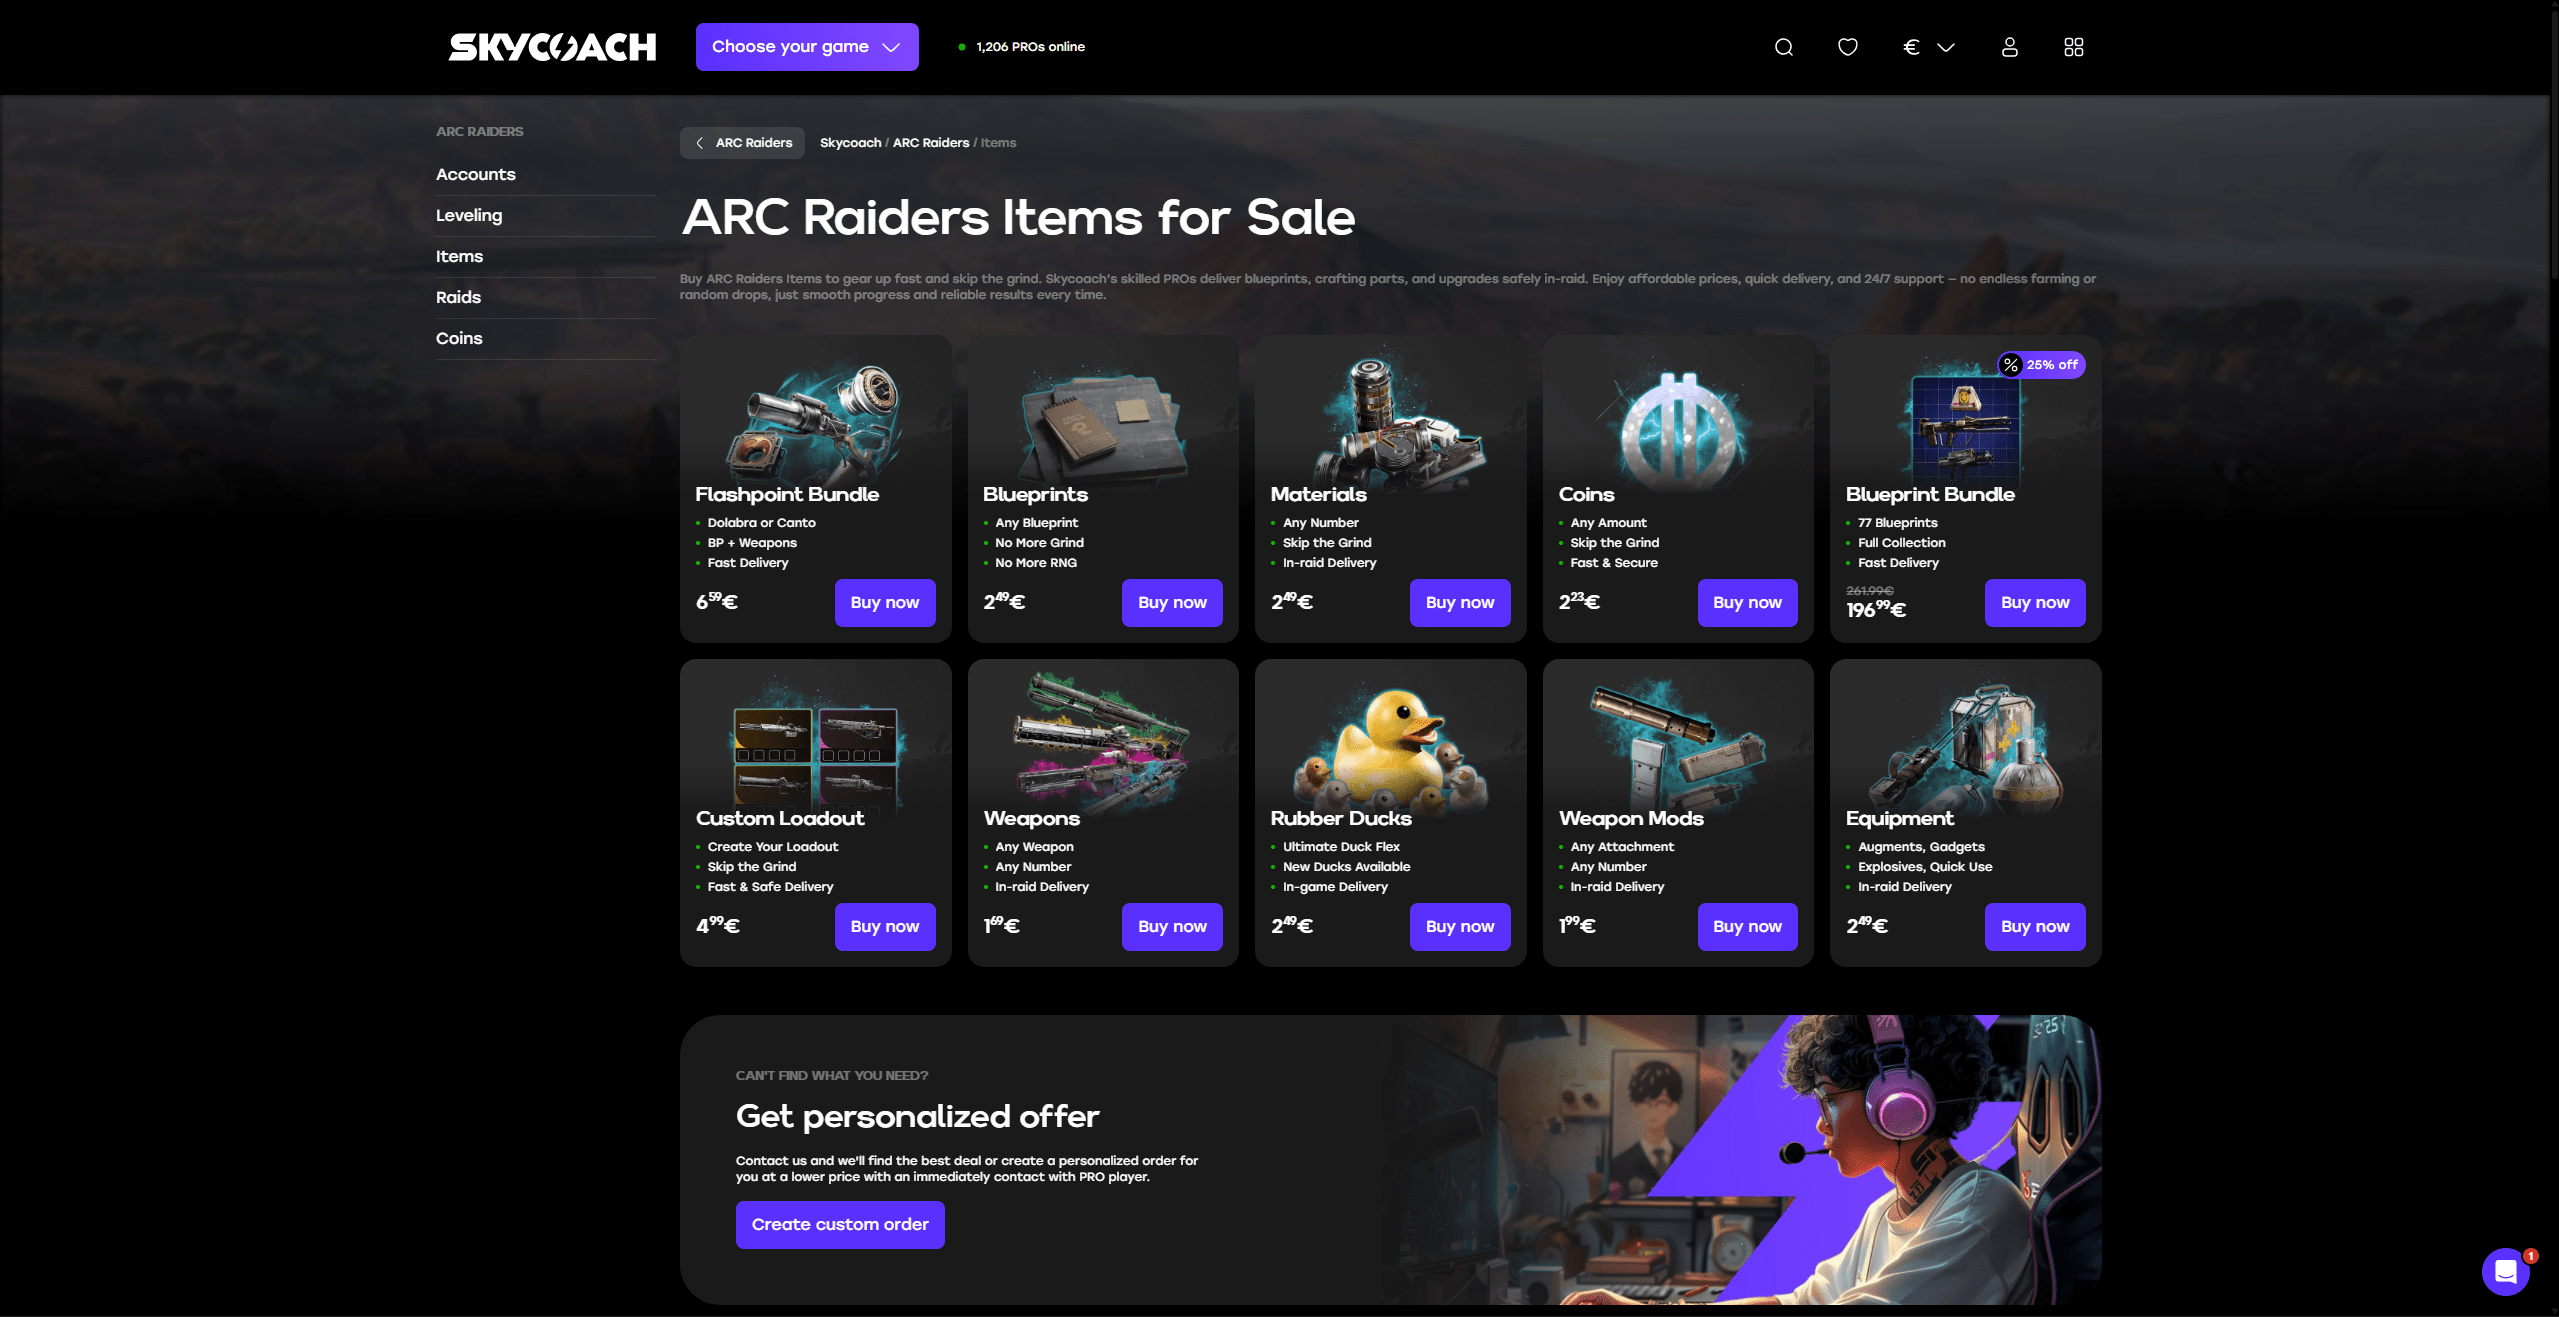Open the Skycoach breadcrumb link
Image resolution: width=2559 pixels, height=1317 pixels.
tap(850, 143)
